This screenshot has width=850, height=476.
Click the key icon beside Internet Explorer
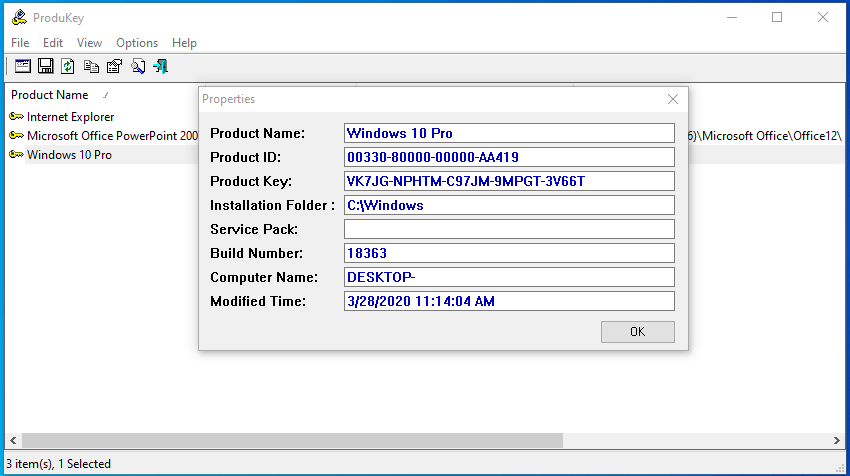(x=16, y=117)
